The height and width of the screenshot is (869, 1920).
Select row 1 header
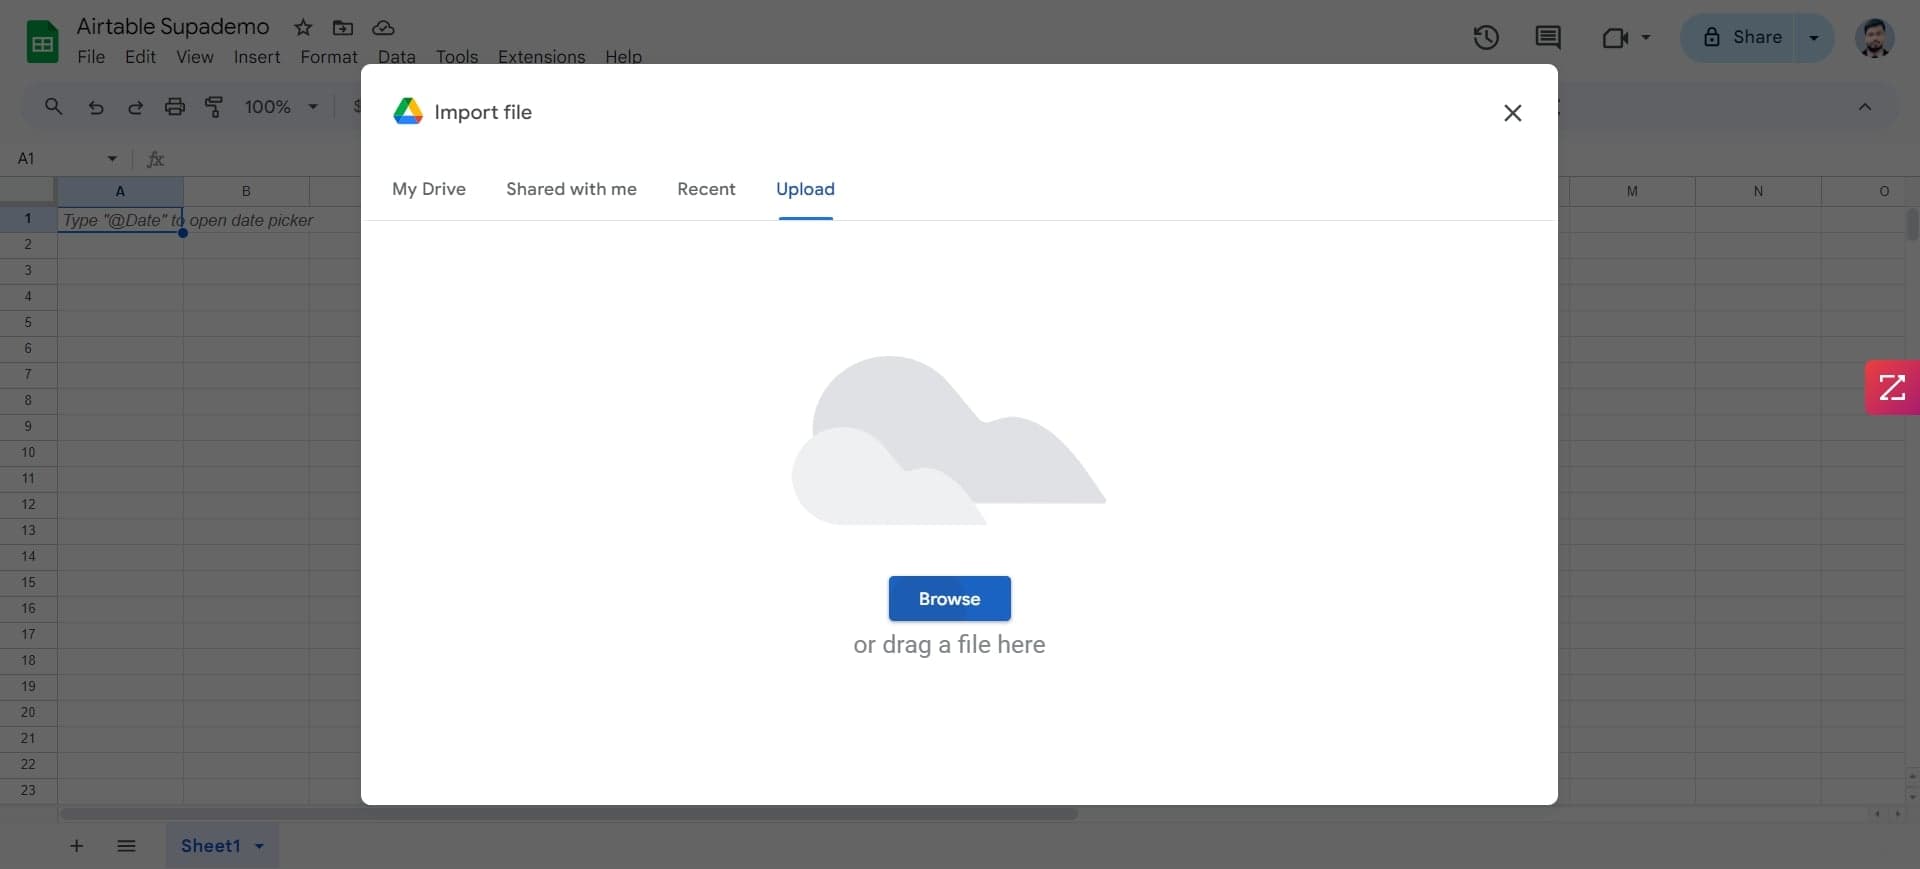click(28, 218)
